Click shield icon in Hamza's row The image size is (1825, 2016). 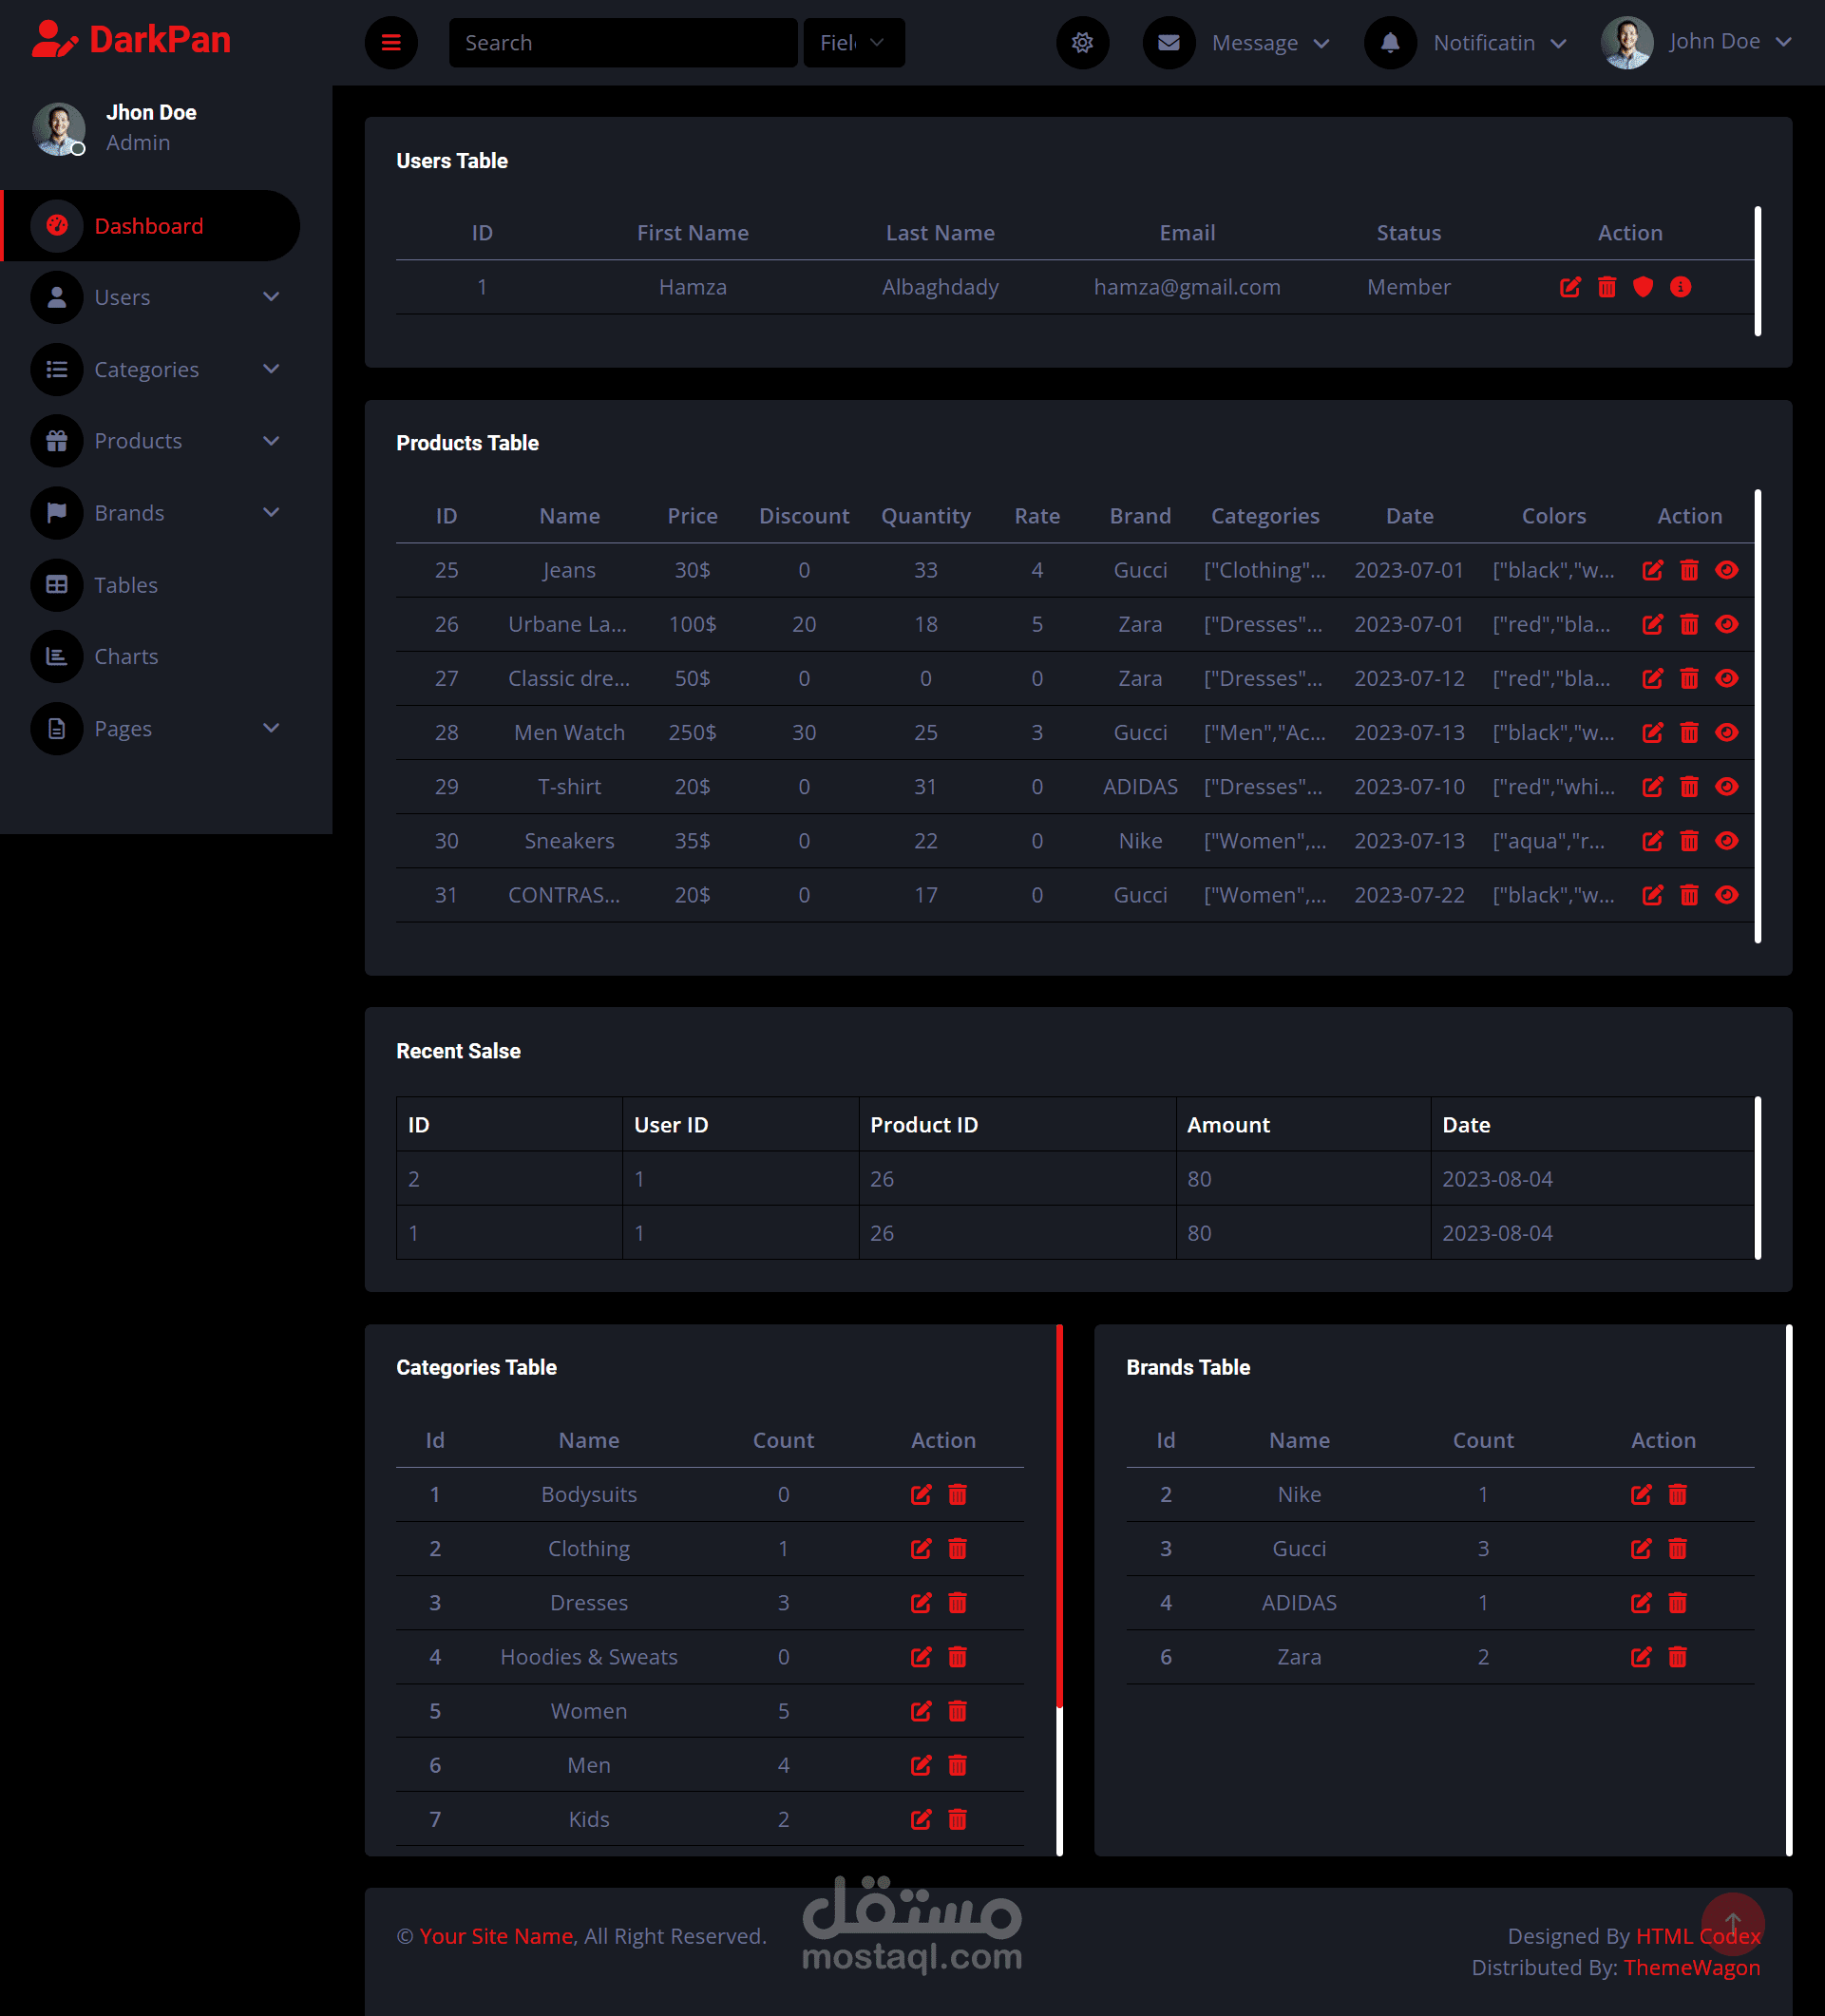click(x=1642, y=288)
